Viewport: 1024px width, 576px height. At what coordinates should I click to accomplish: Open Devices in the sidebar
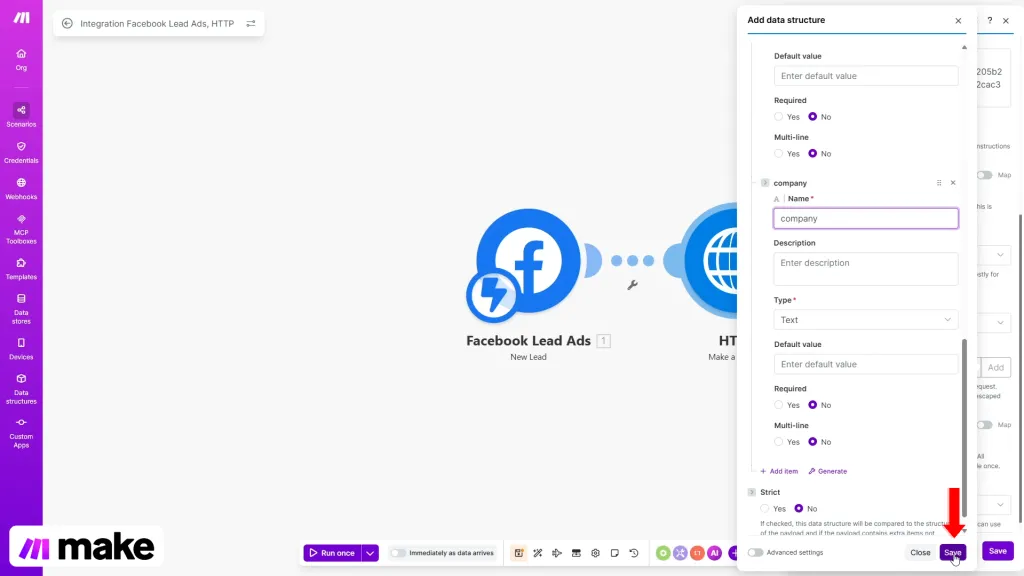[x=21, y=349]
